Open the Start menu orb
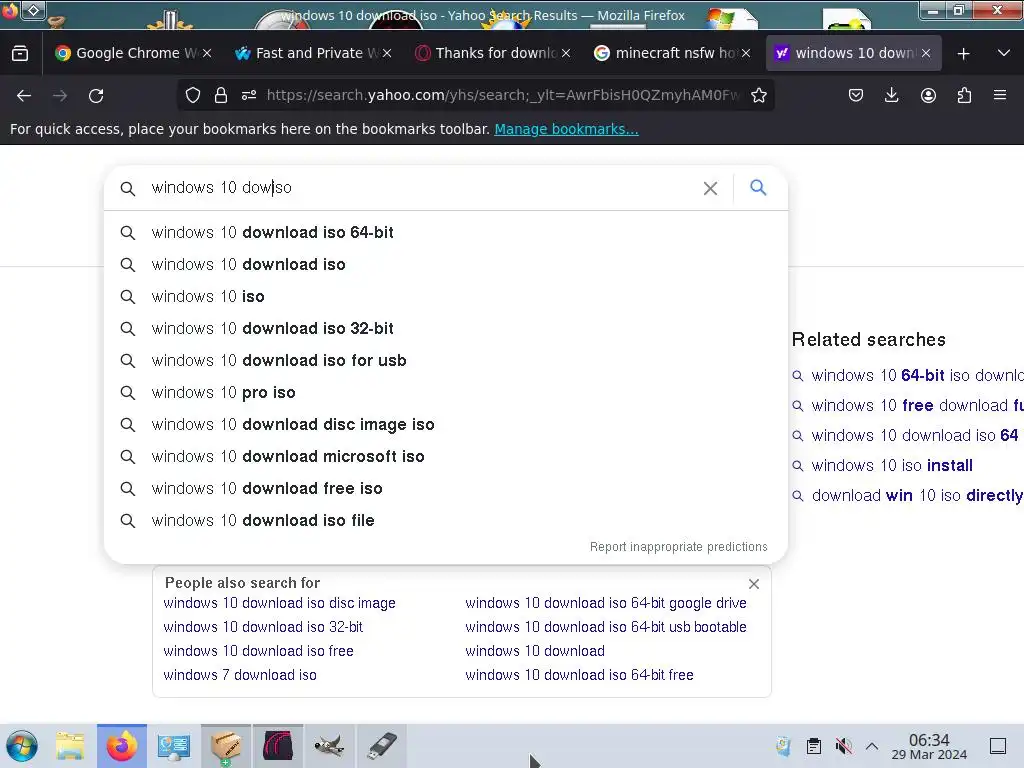 (22, 746)
